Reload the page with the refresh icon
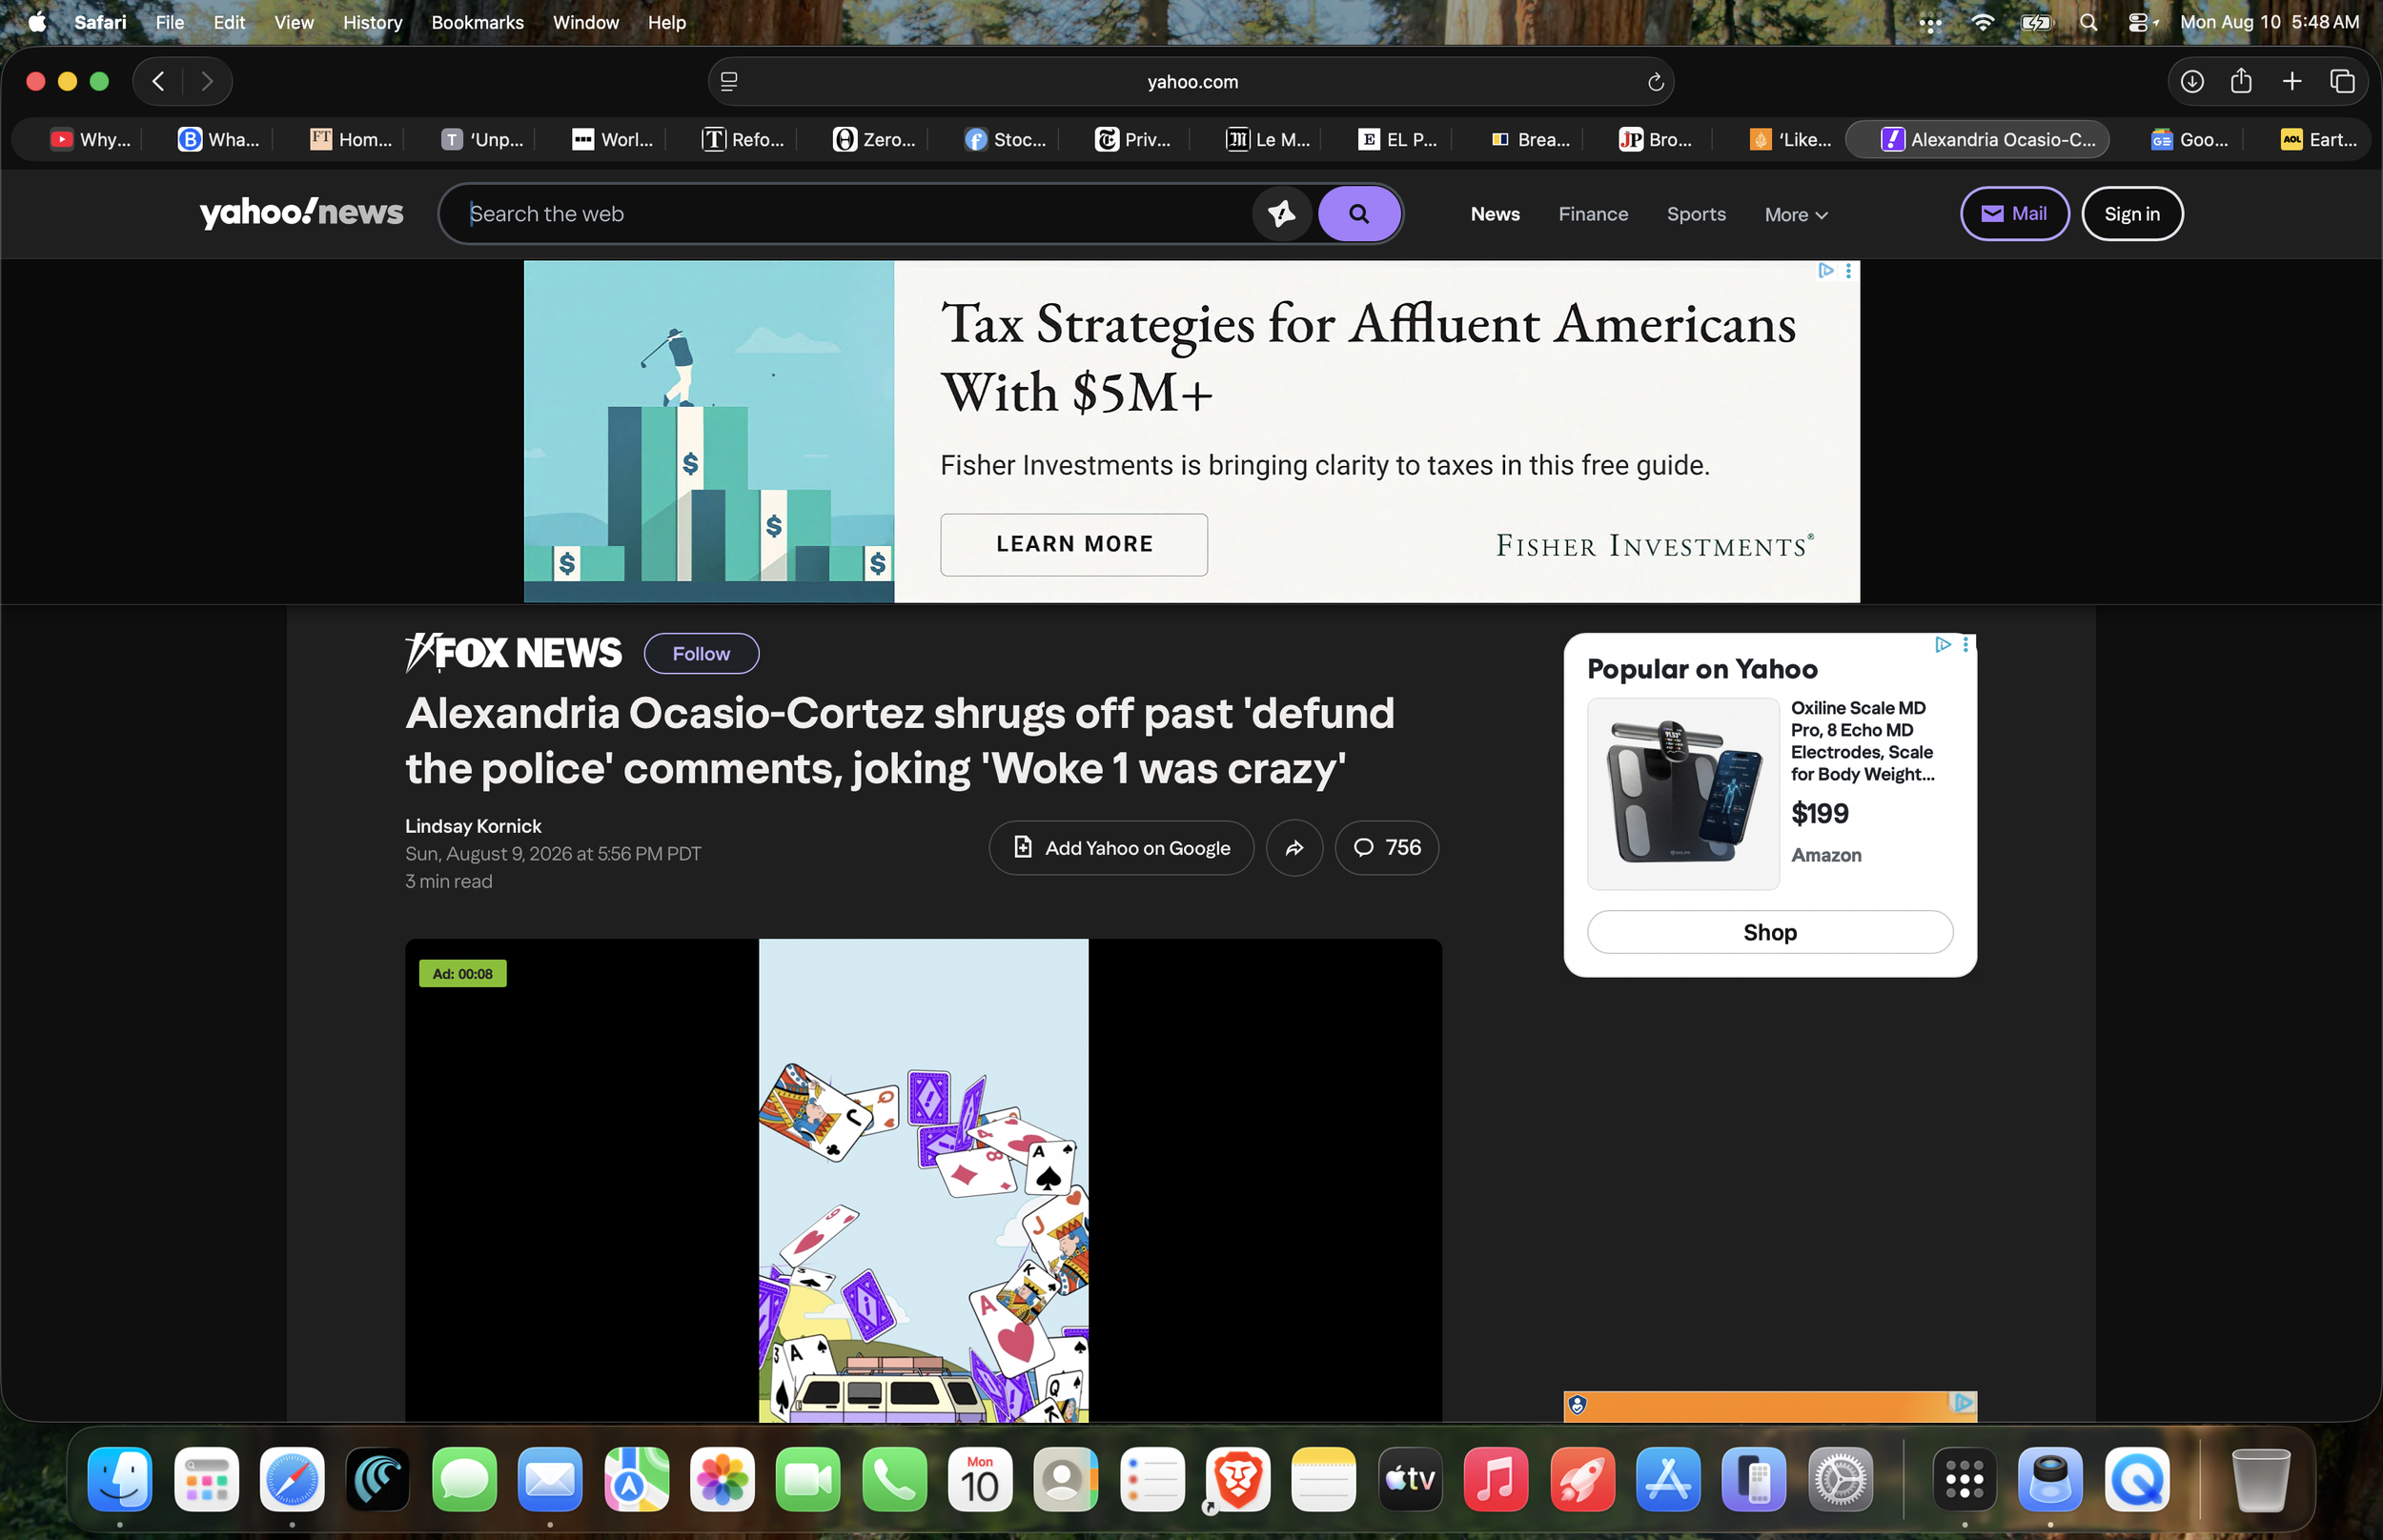 tap(1655, 82)
